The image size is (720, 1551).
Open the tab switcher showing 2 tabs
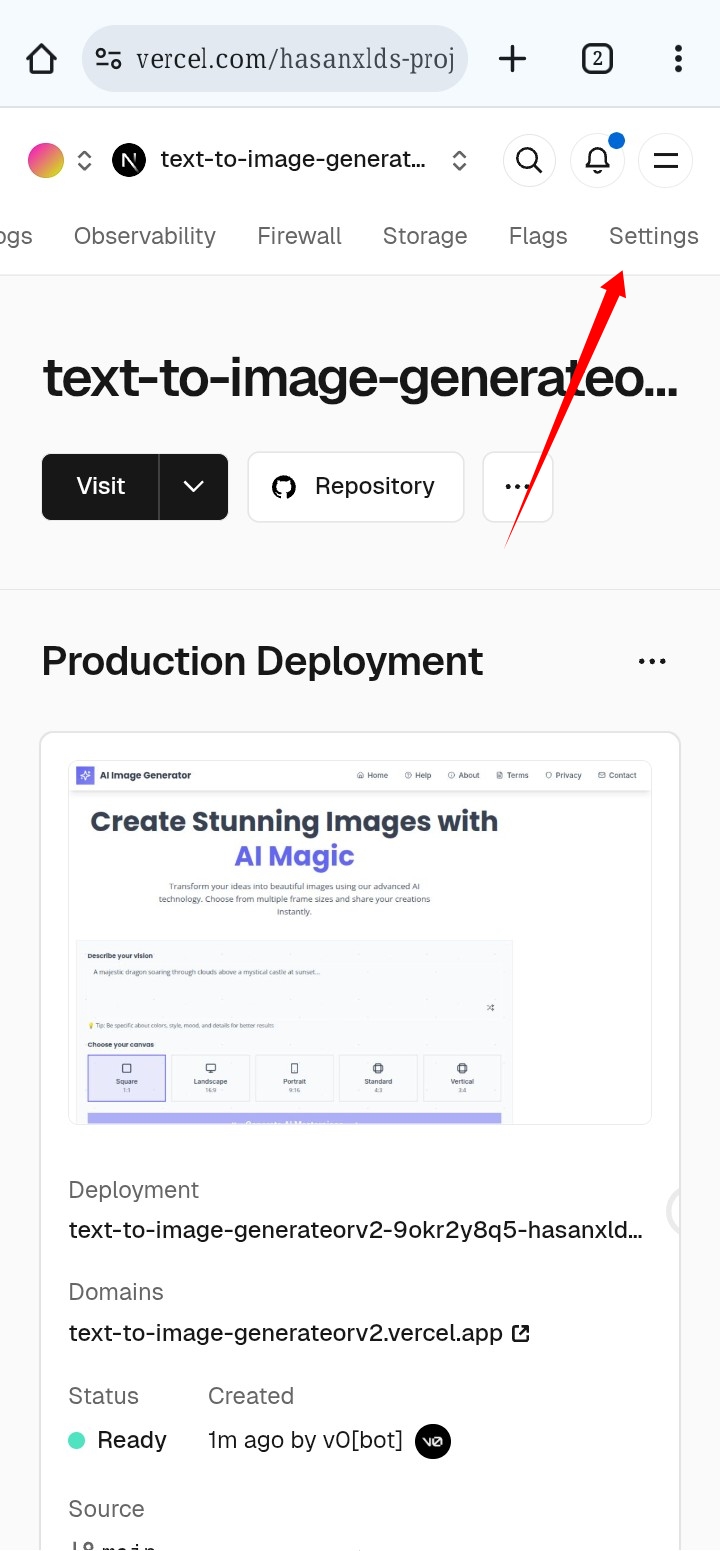[x=597, y=59]
